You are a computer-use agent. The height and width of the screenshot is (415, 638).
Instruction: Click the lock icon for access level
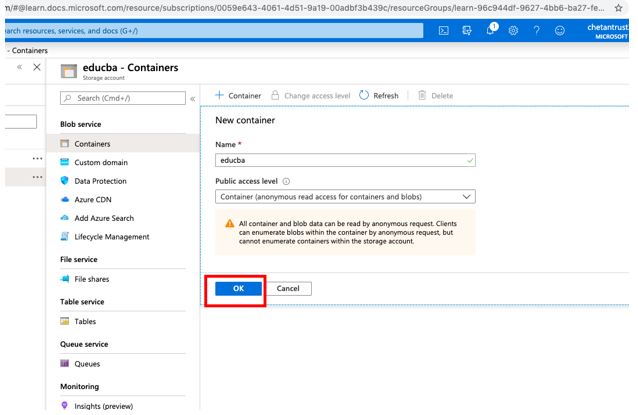[275, 95]
